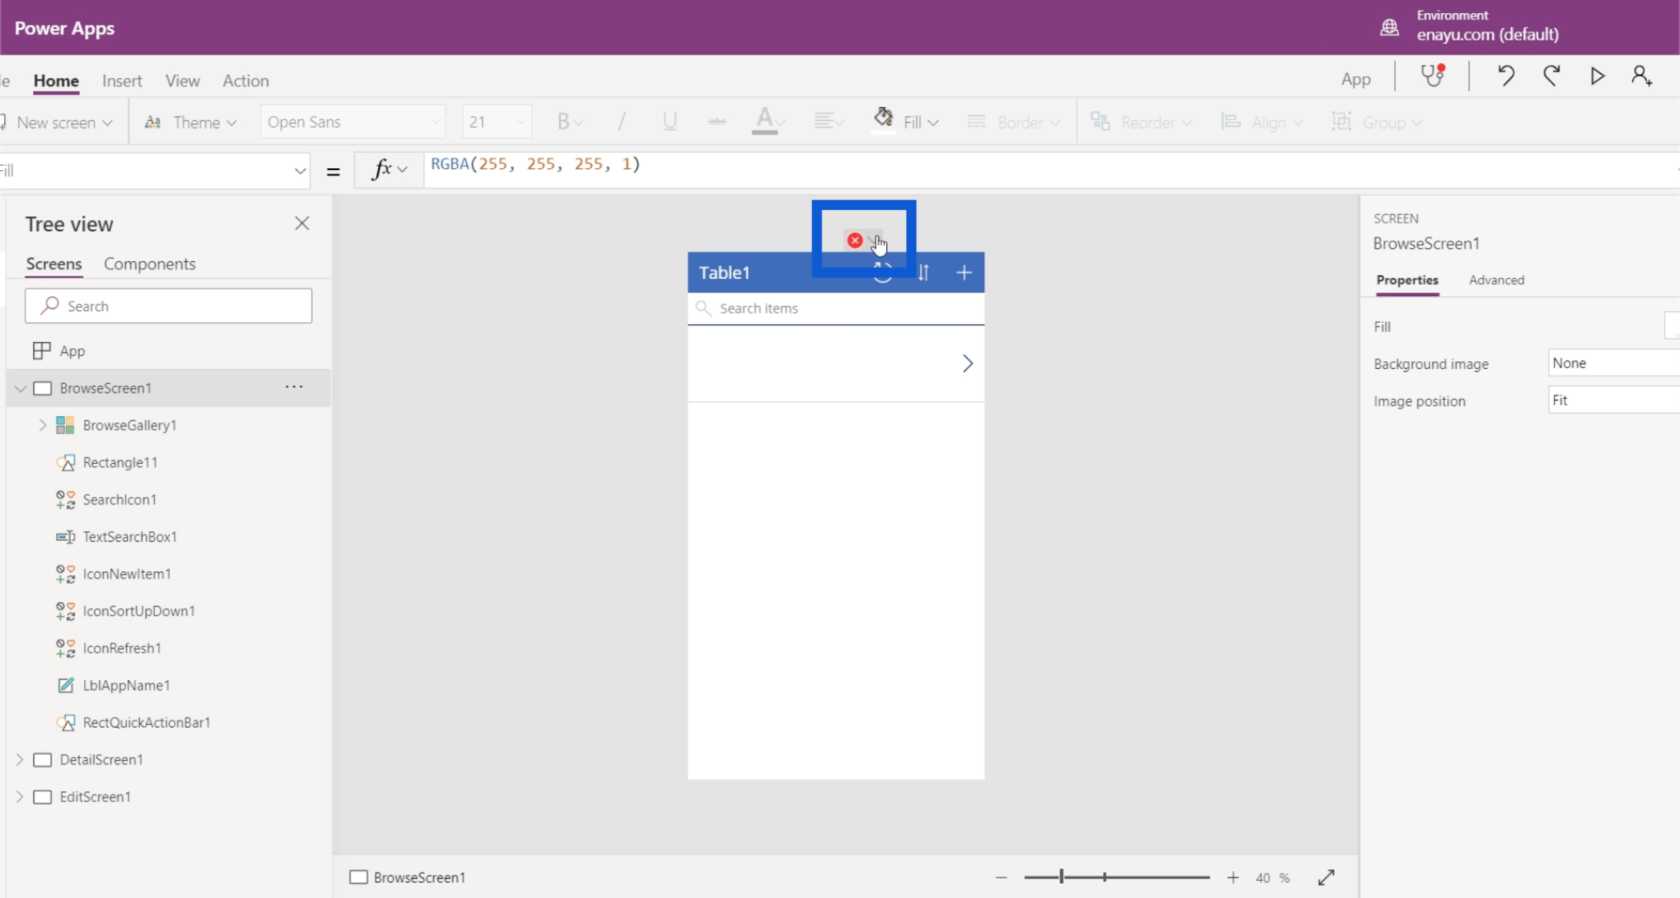
Task: Click the Tree view Search field
Action: [x=168, y=306]
